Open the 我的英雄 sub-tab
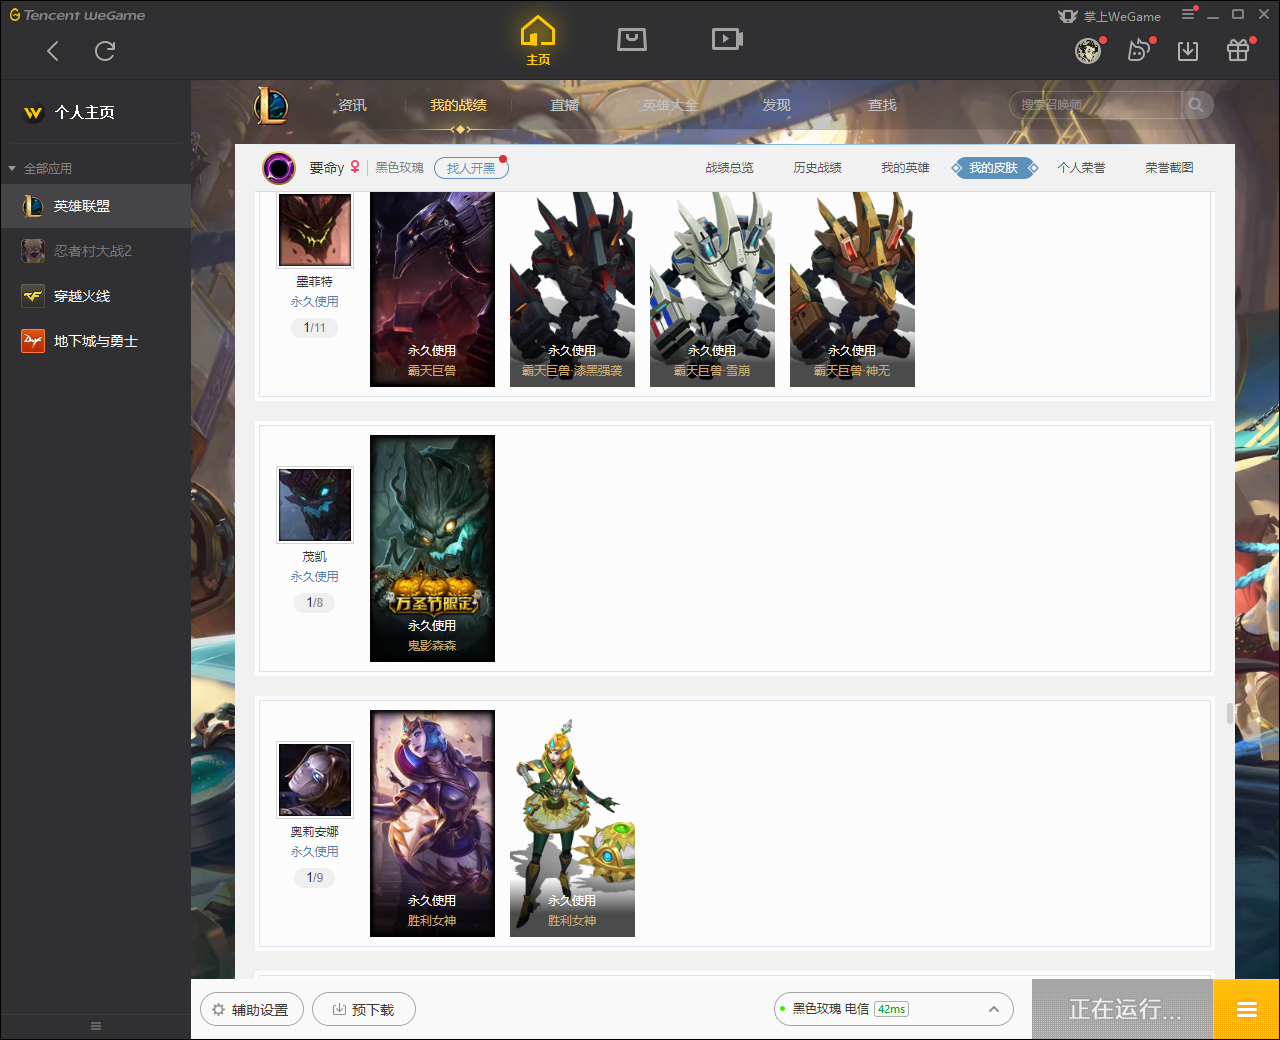This screenshot has height=1040, width=1280. (905, 168)
